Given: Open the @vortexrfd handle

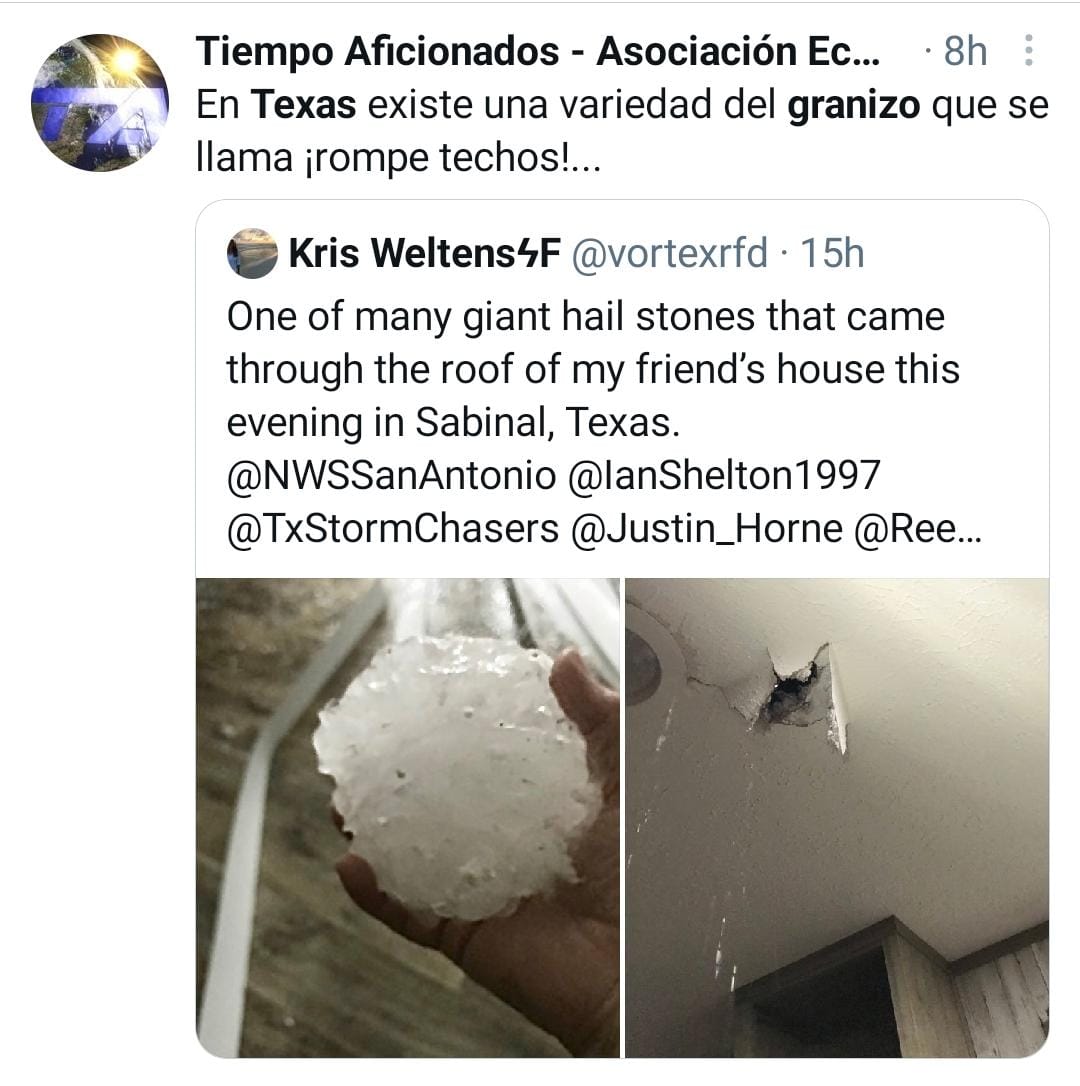Looking at the screenshot, I should point(670,253).
